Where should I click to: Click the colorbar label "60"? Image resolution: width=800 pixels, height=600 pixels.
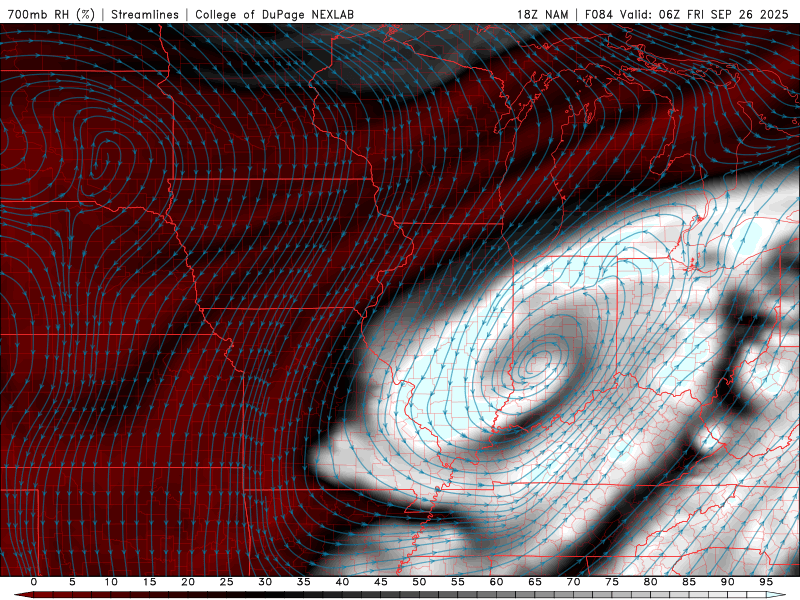[496, 582]
